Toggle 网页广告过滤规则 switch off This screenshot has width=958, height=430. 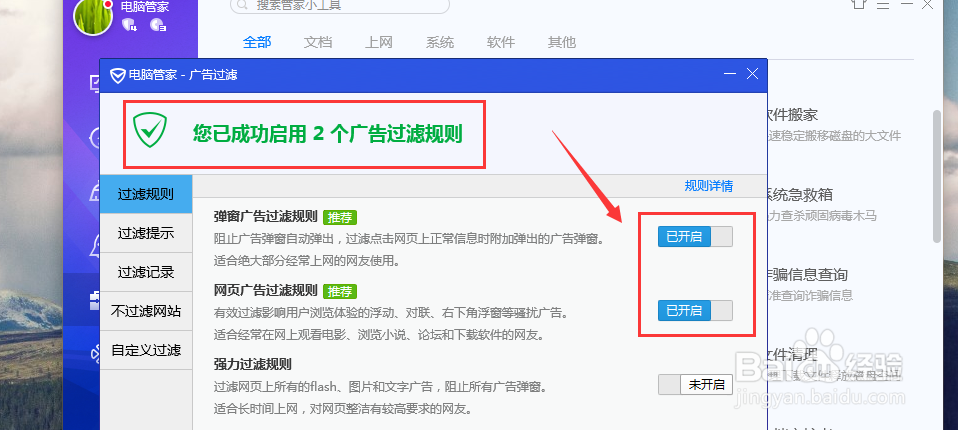click(x=695, y=310)
